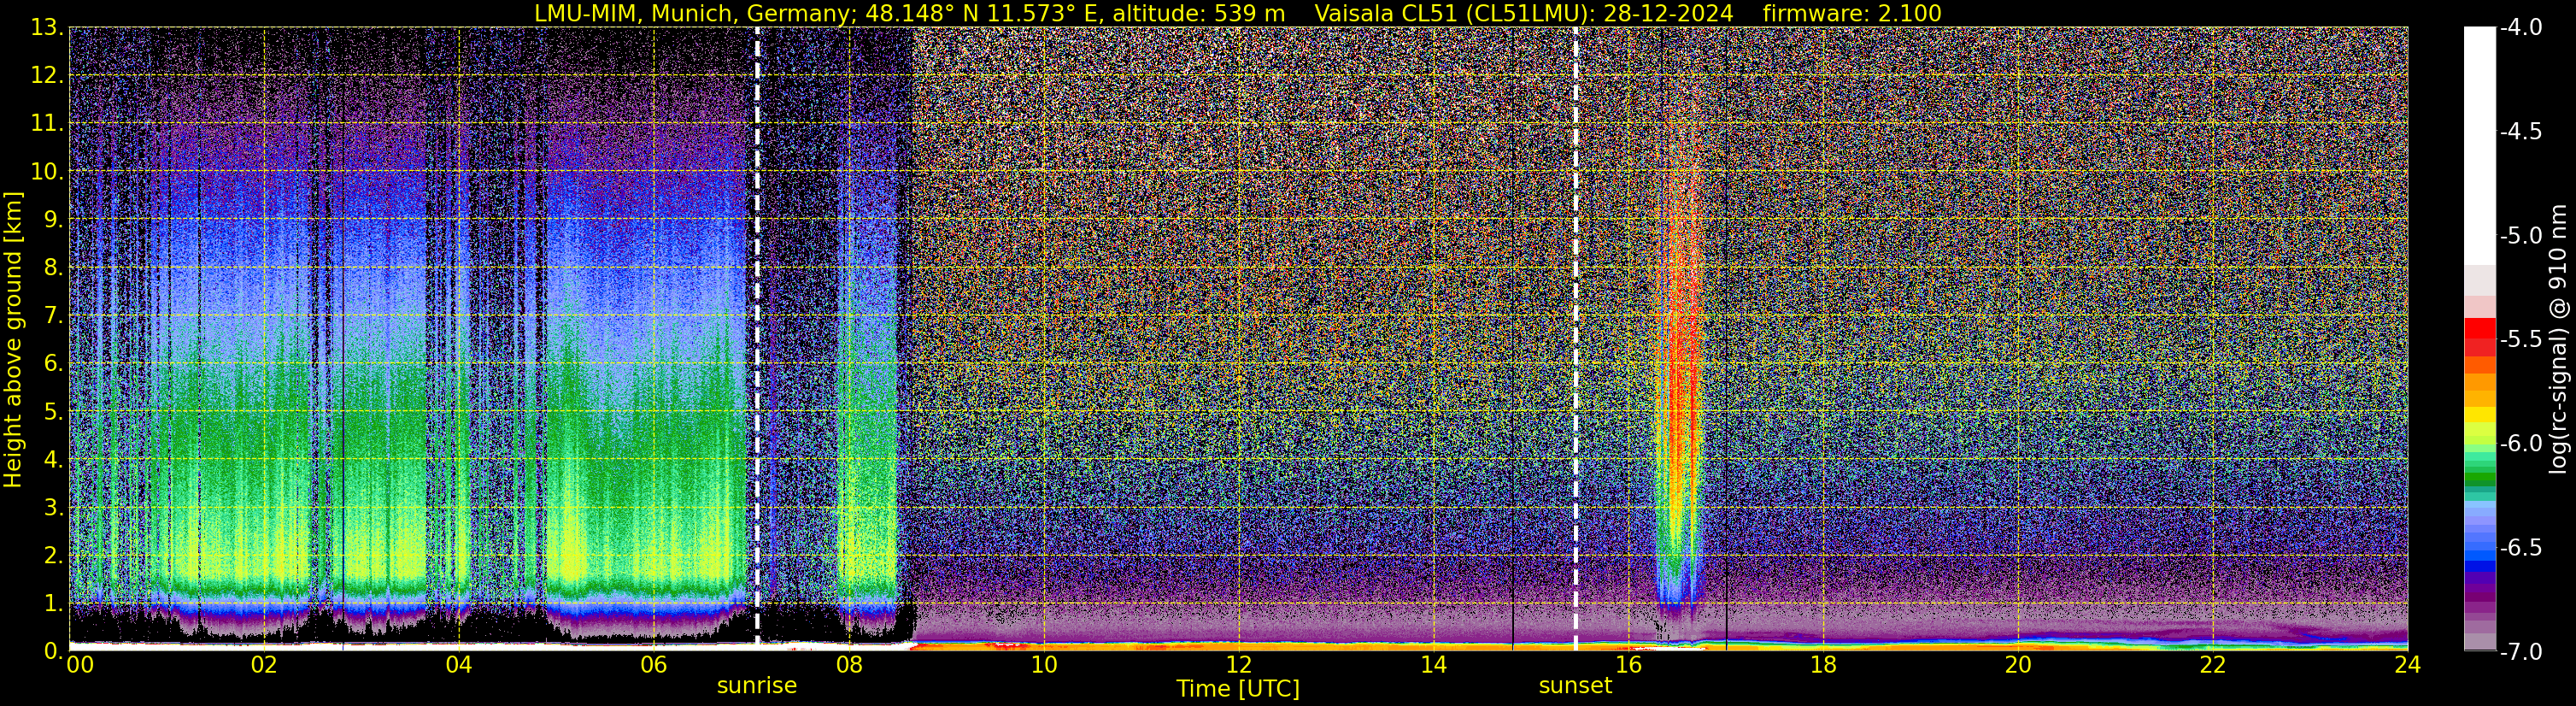This screenshot has height=706, width=2576.
Task: Click the '12.' height axis tick label
Action: pyautogui.click(x=47, y=76)
